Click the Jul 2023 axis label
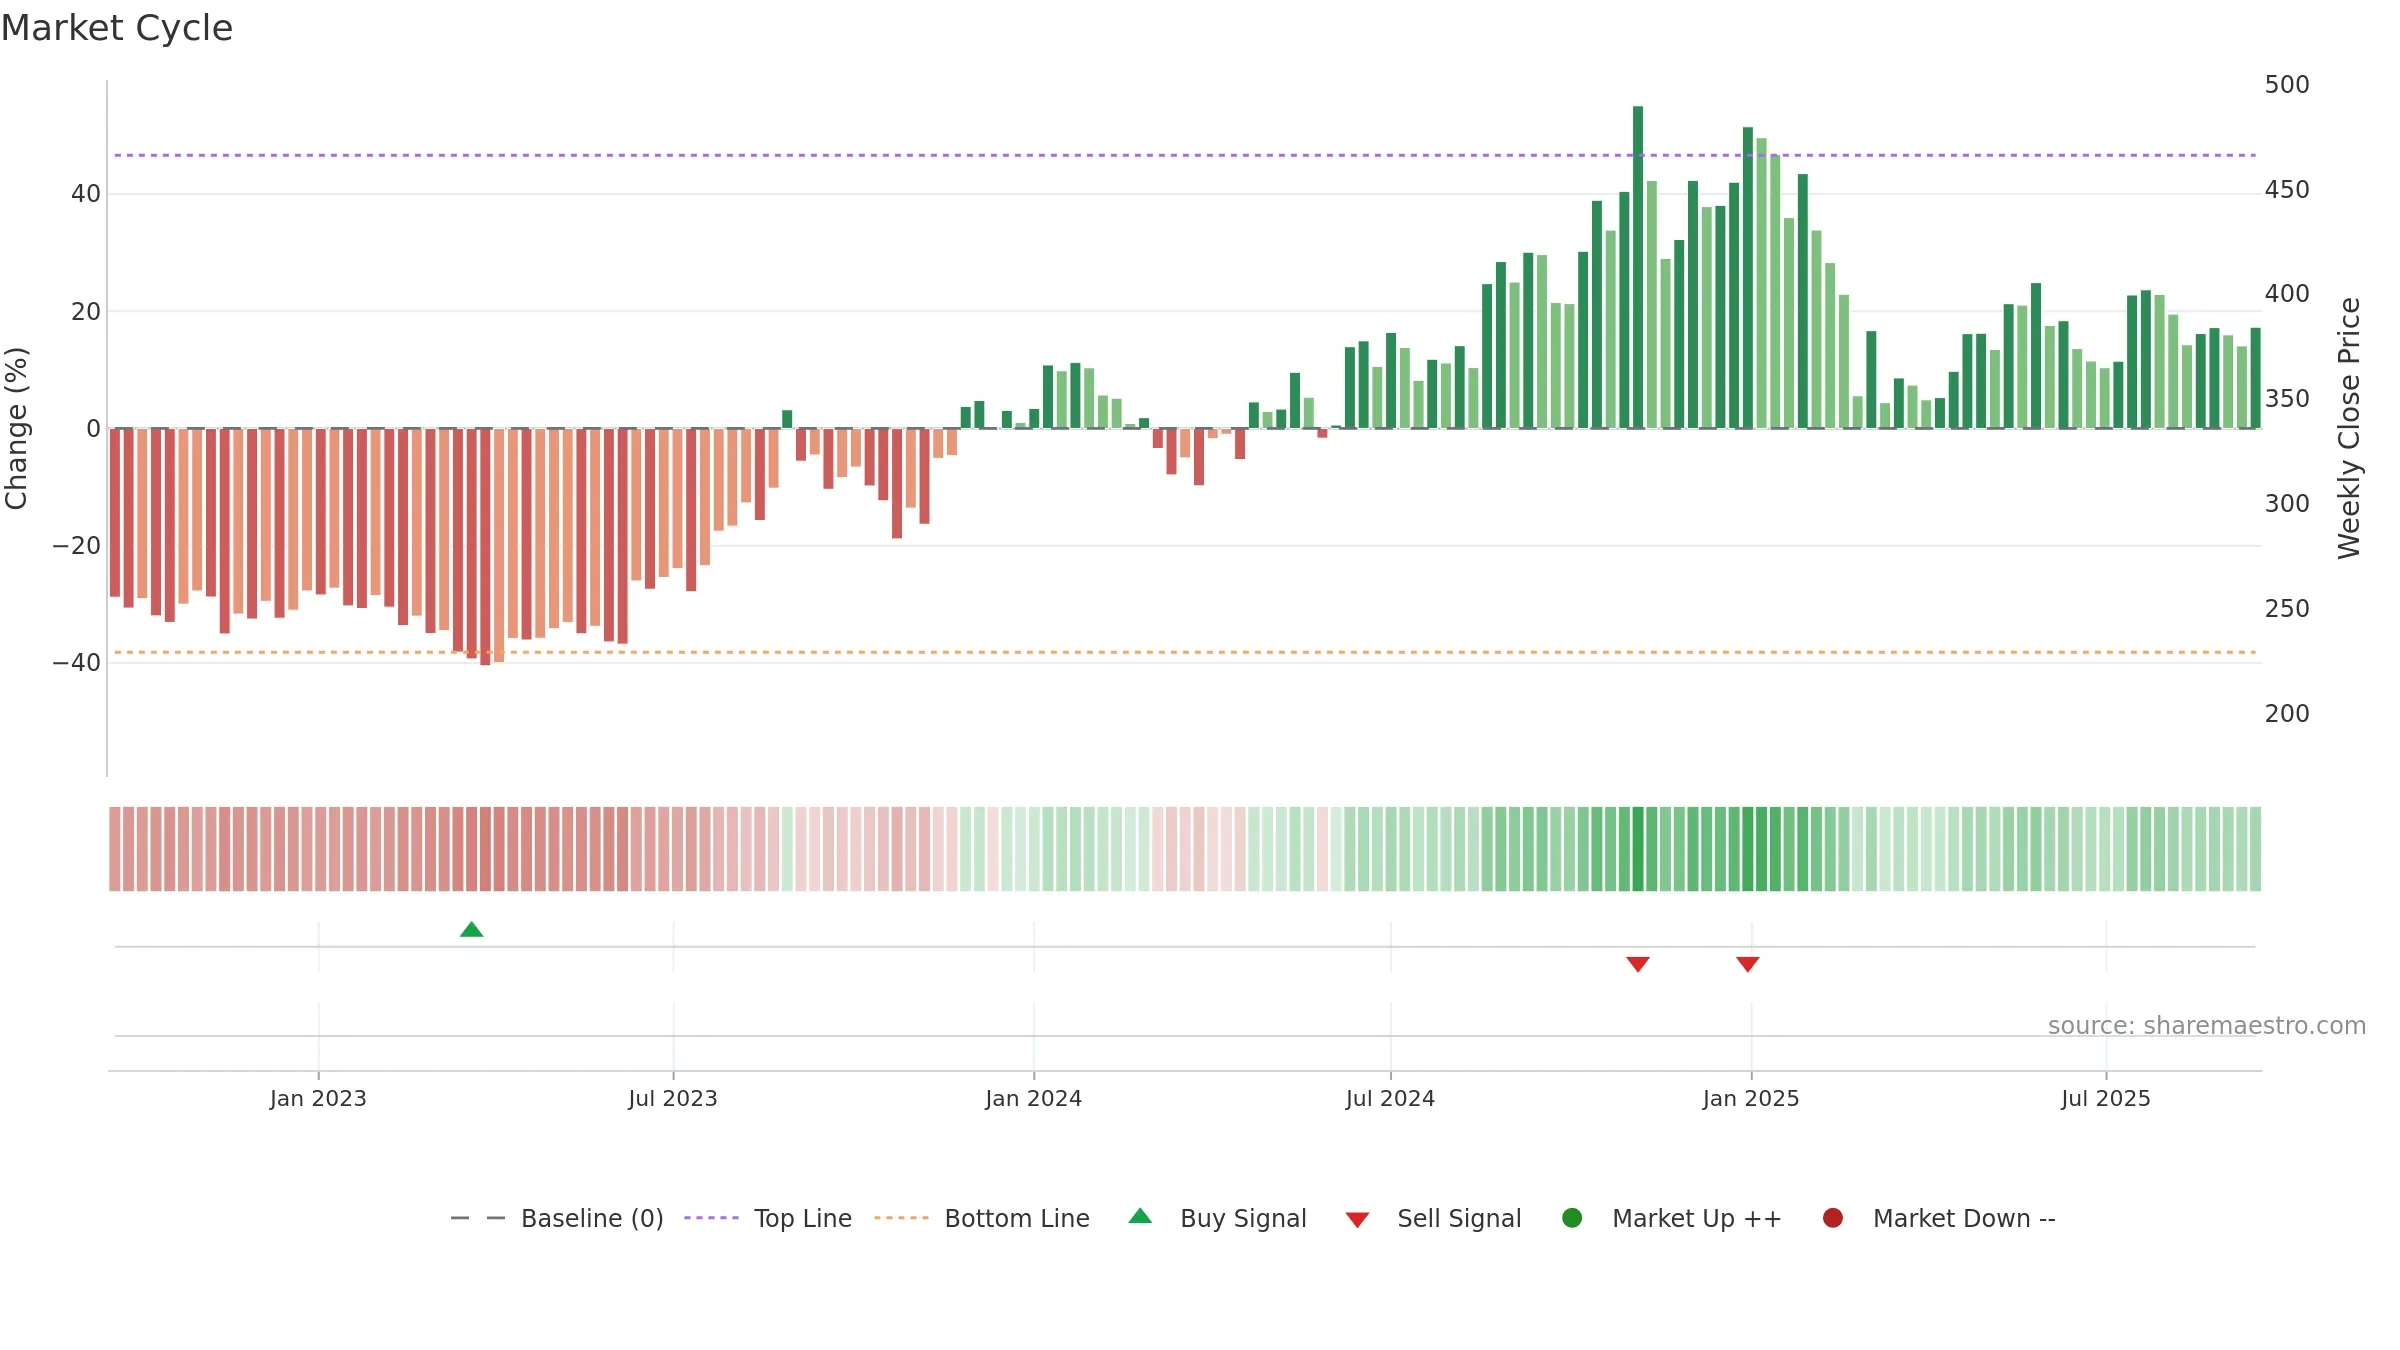Screen dimensions: 2400x1350 pos(673,1099)
